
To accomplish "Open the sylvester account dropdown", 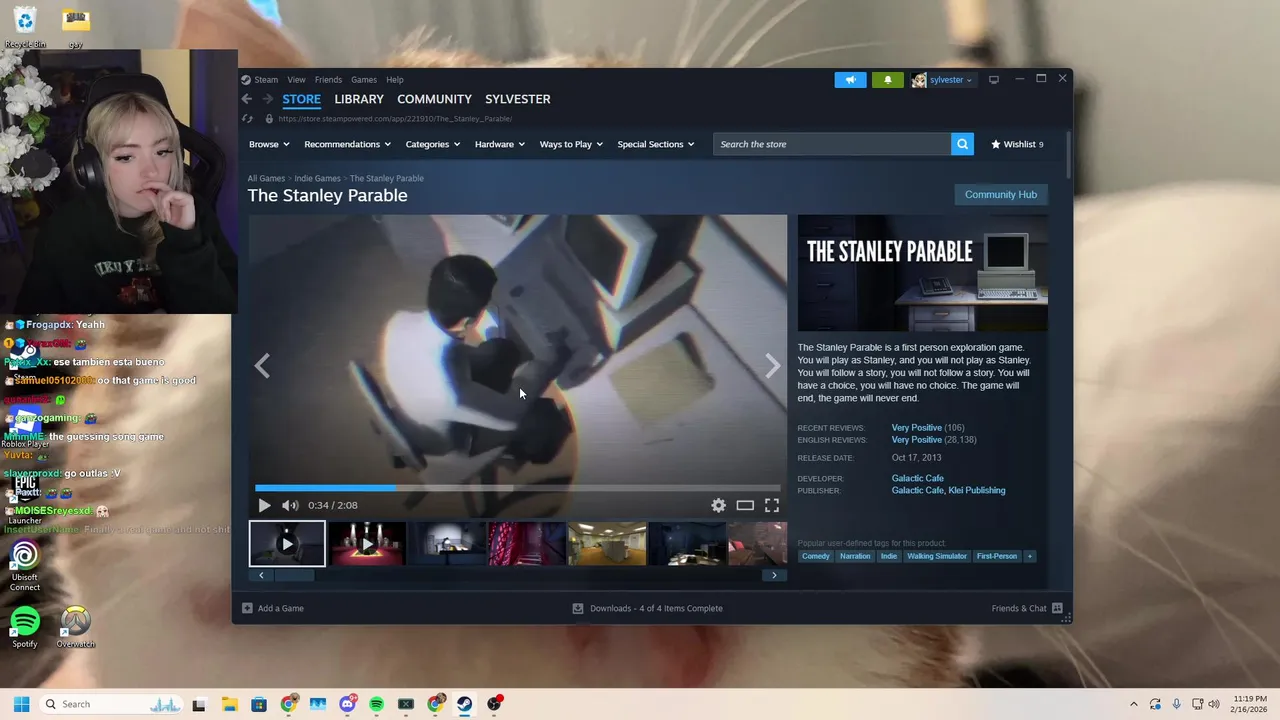I will tap(943, 80).
